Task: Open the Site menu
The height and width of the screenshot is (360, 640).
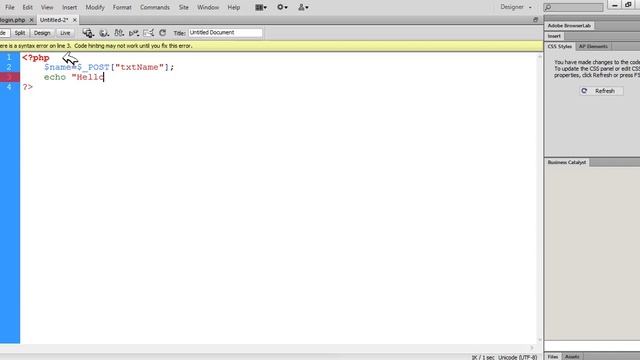Action: pyautogui.click(x=184, y=7)
